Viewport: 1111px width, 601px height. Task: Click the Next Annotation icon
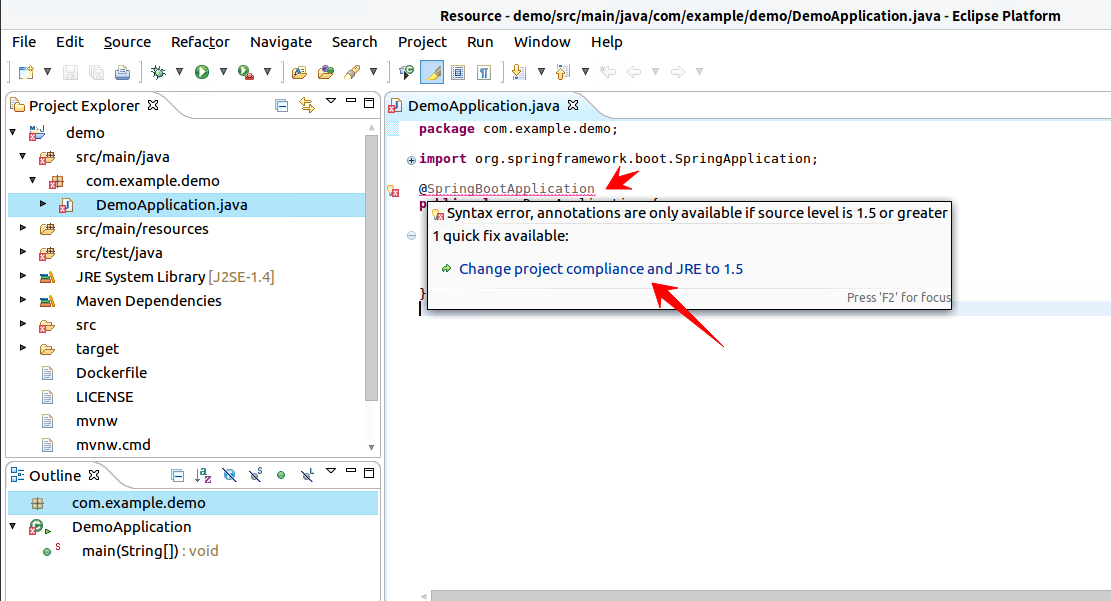click(x=519, y=72)
